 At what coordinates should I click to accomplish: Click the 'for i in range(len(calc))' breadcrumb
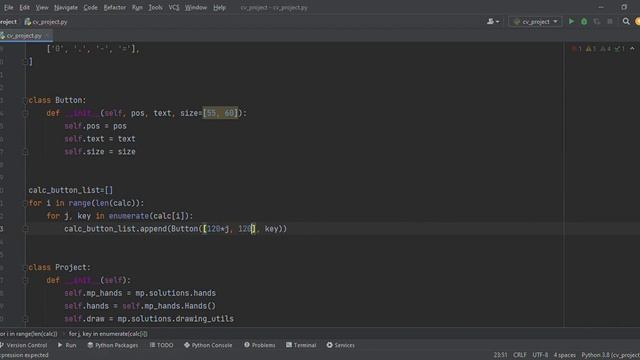(29, 333)
